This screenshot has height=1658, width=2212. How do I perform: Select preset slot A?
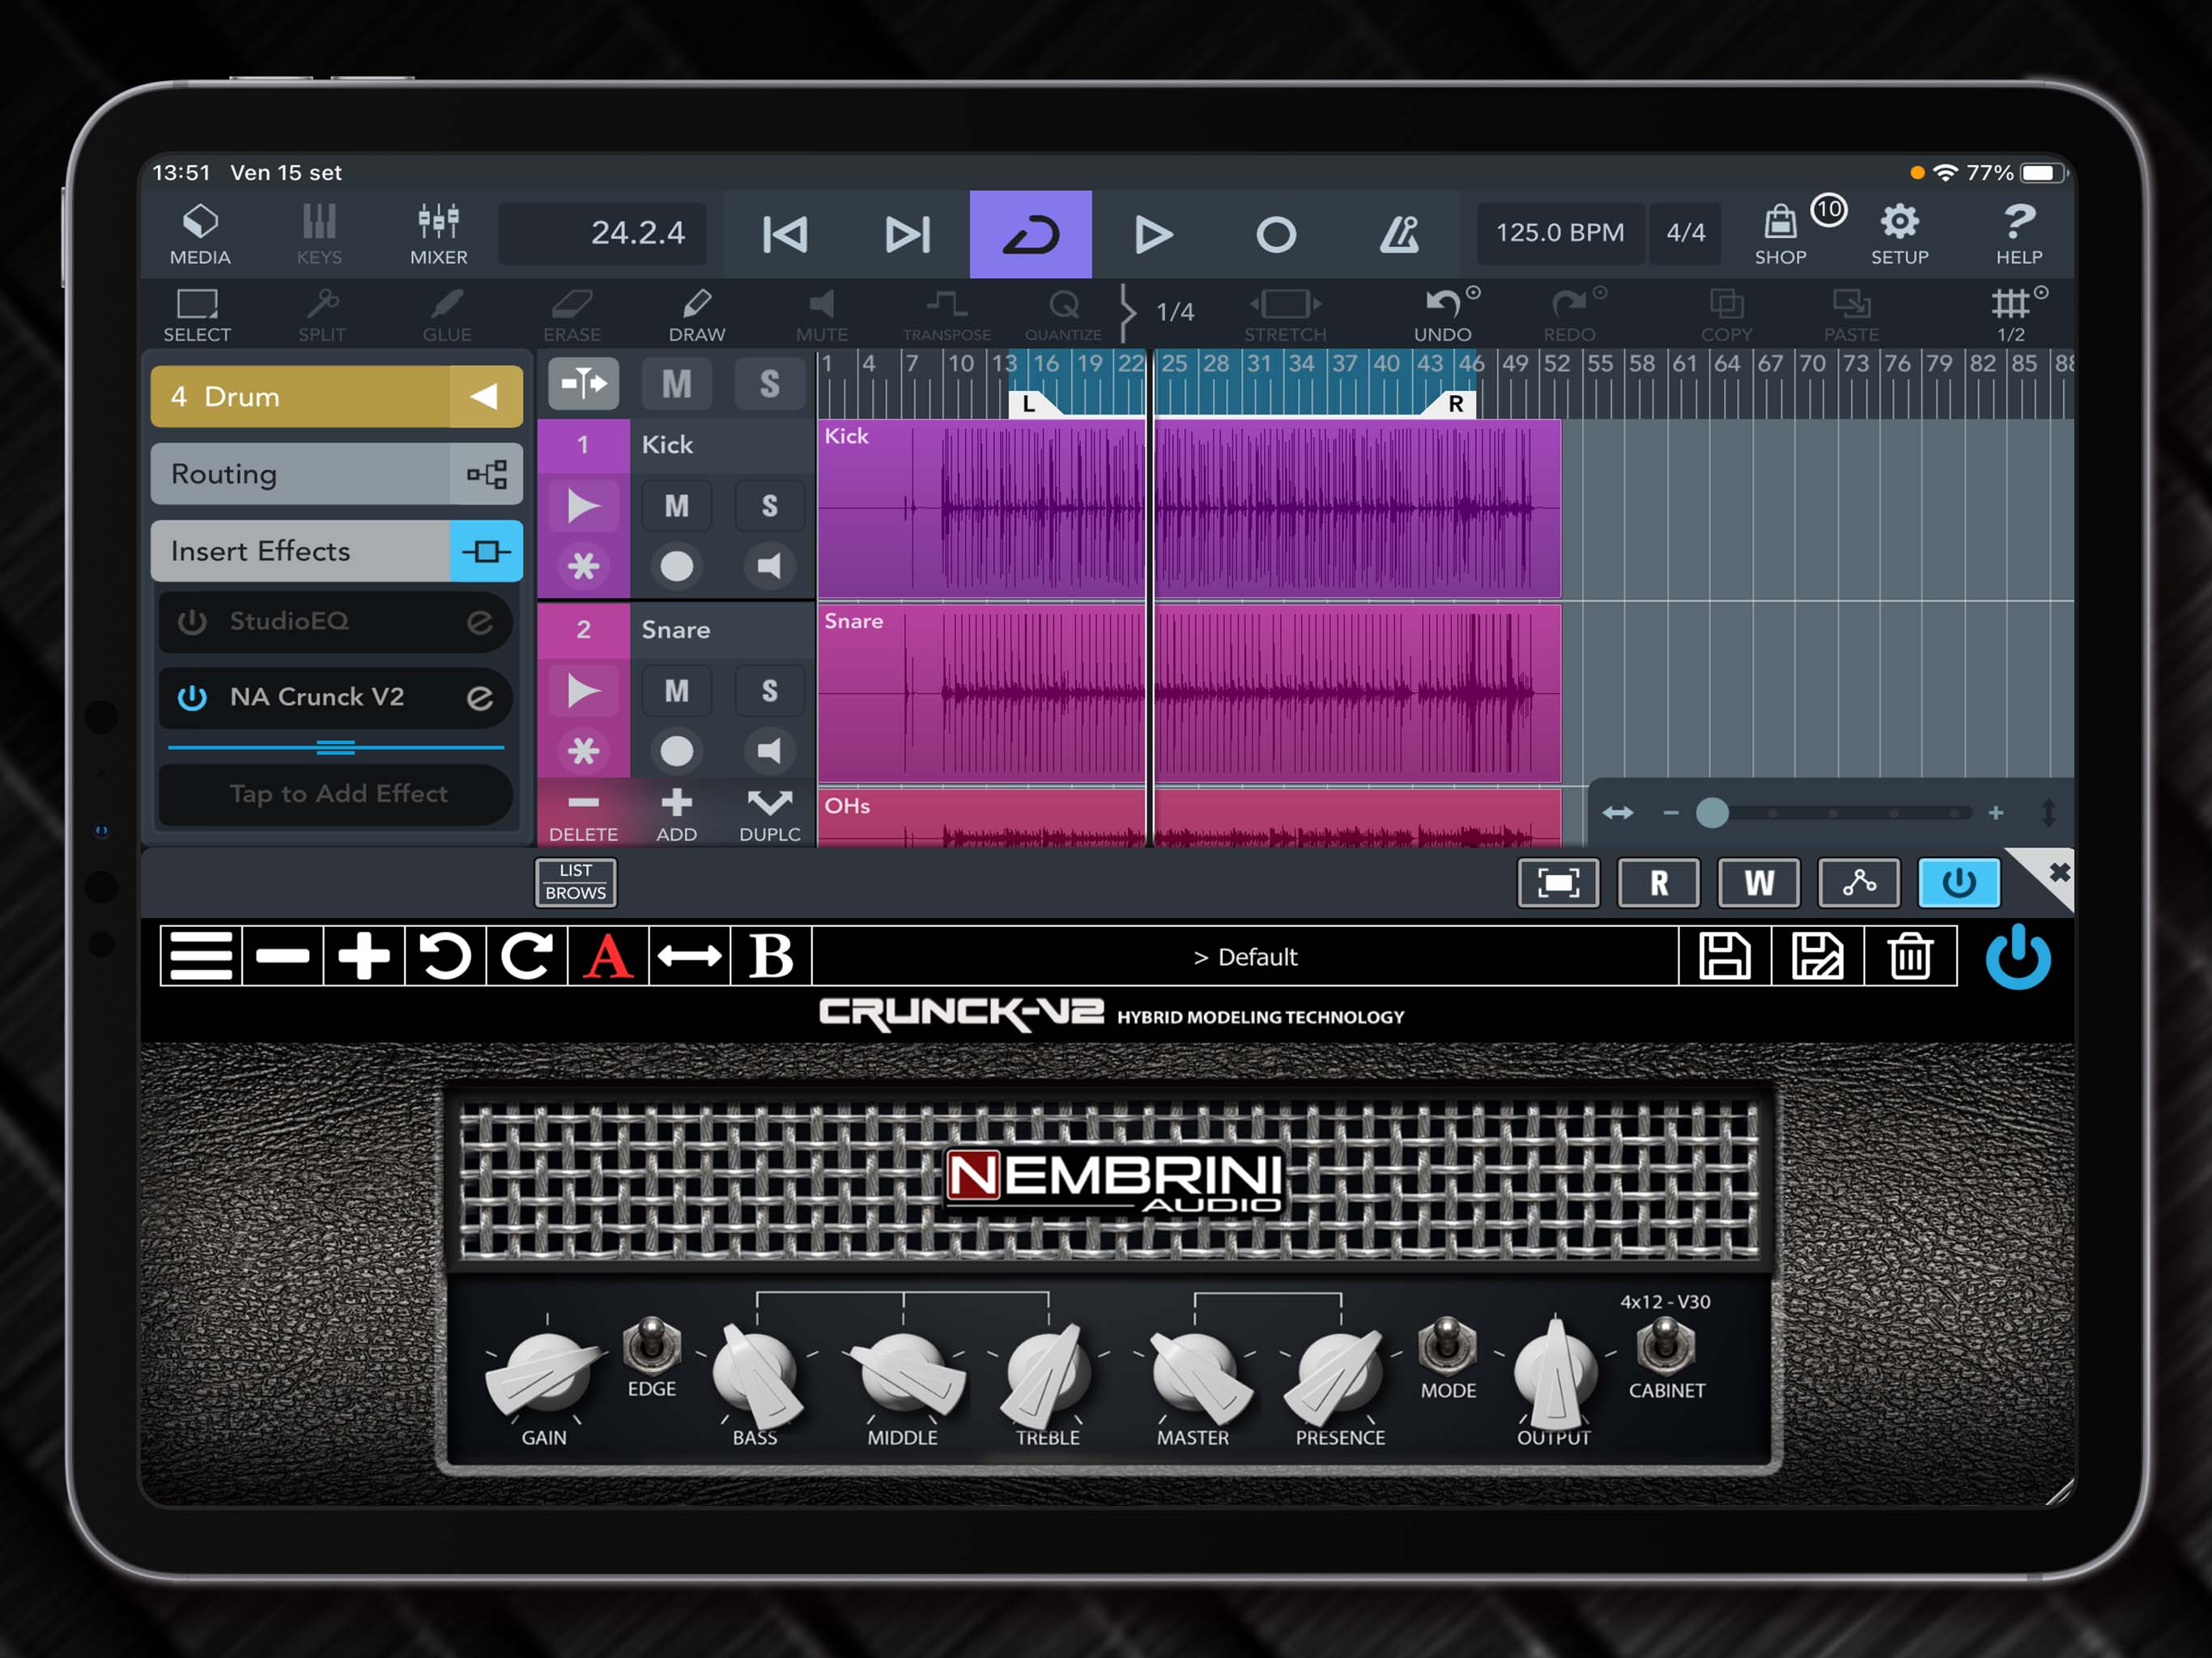point(608,957)
